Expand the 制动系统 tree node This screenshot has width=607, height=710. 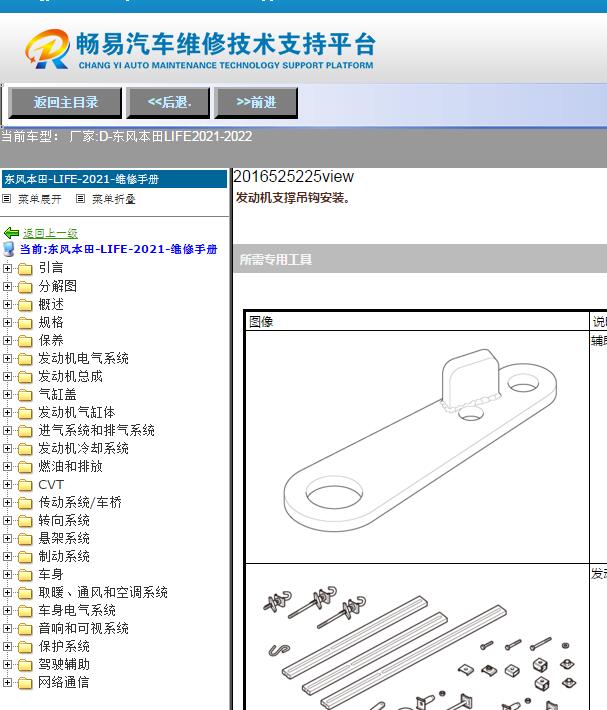(x=7, y=556)
